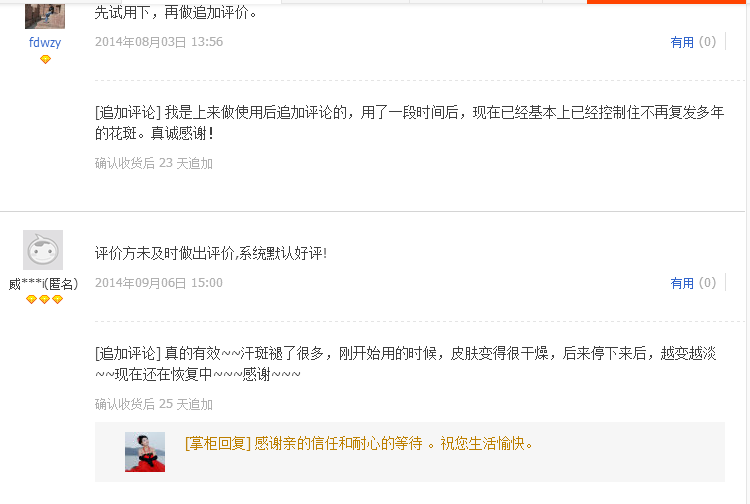Click the 2014年09月06日 15:00 timestamp
This screenshot has width=750, height=504.
(x=159, y=283)
